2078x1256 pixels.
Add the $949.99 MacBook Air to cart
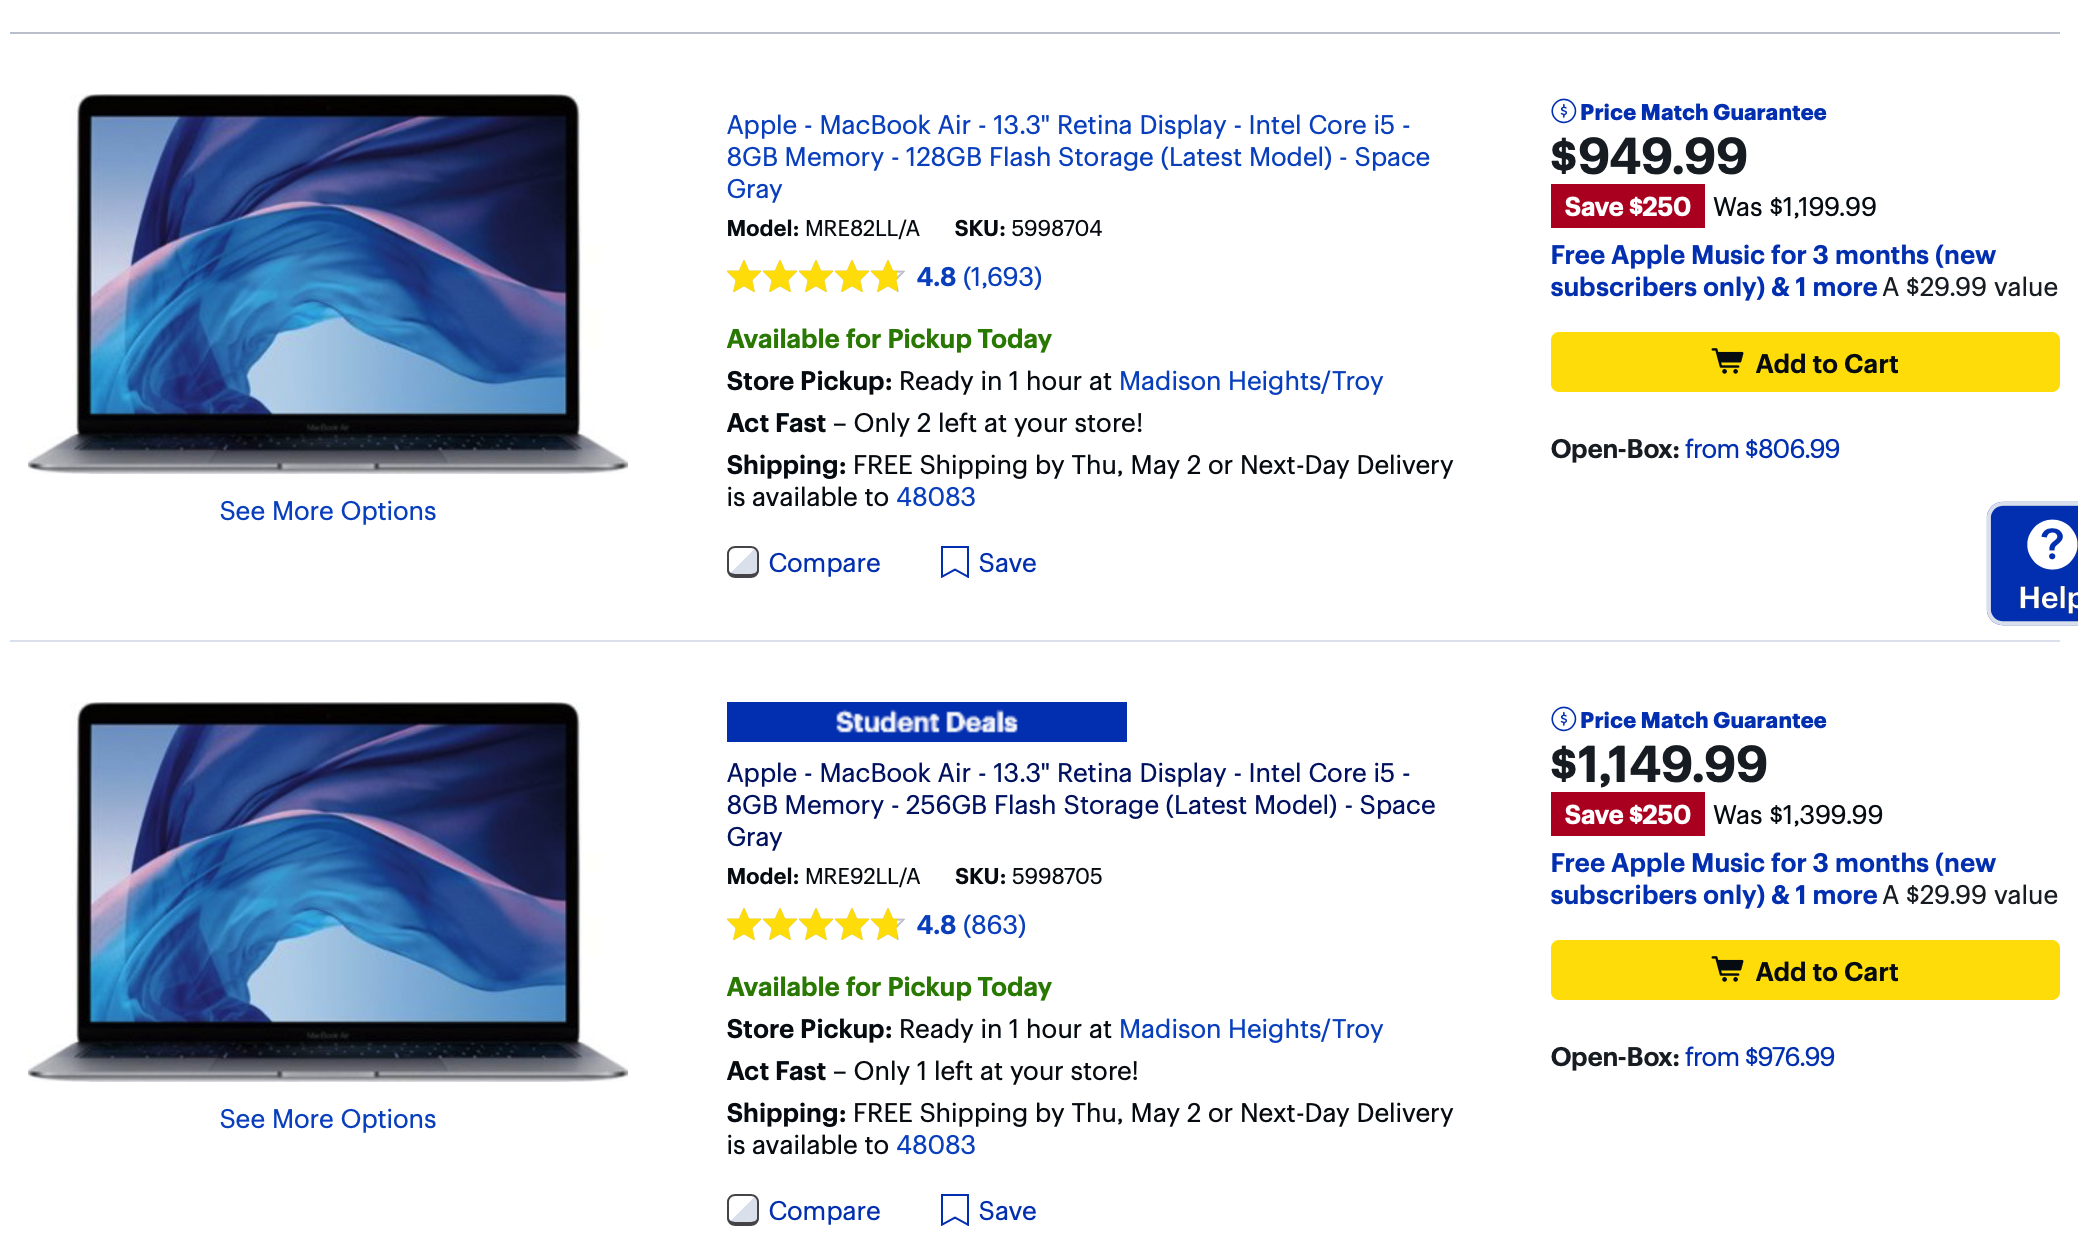(x=1804, y=363)
